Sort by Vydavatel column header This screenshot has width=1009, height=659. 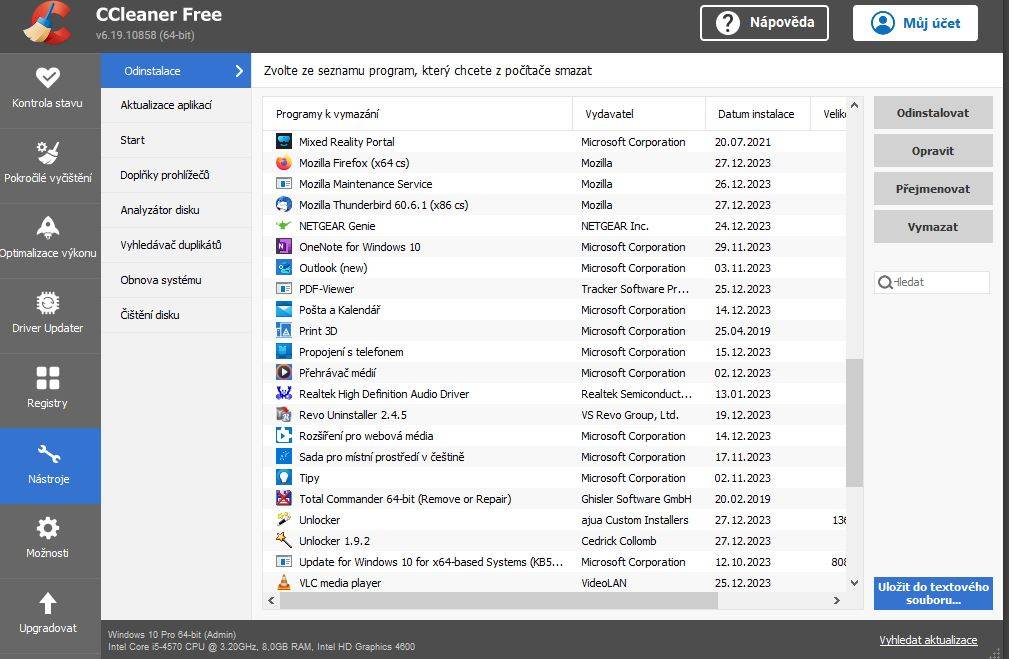(639, 114)
